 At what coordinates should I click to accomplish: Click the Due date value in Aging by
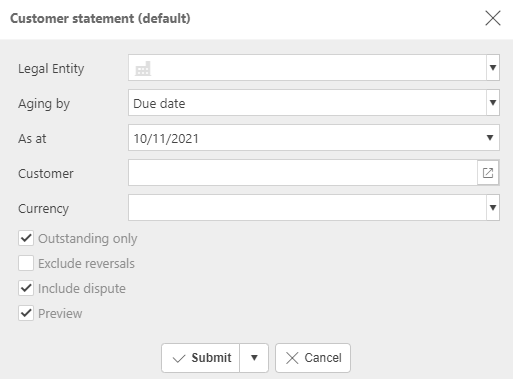click(x=159, y=103)
